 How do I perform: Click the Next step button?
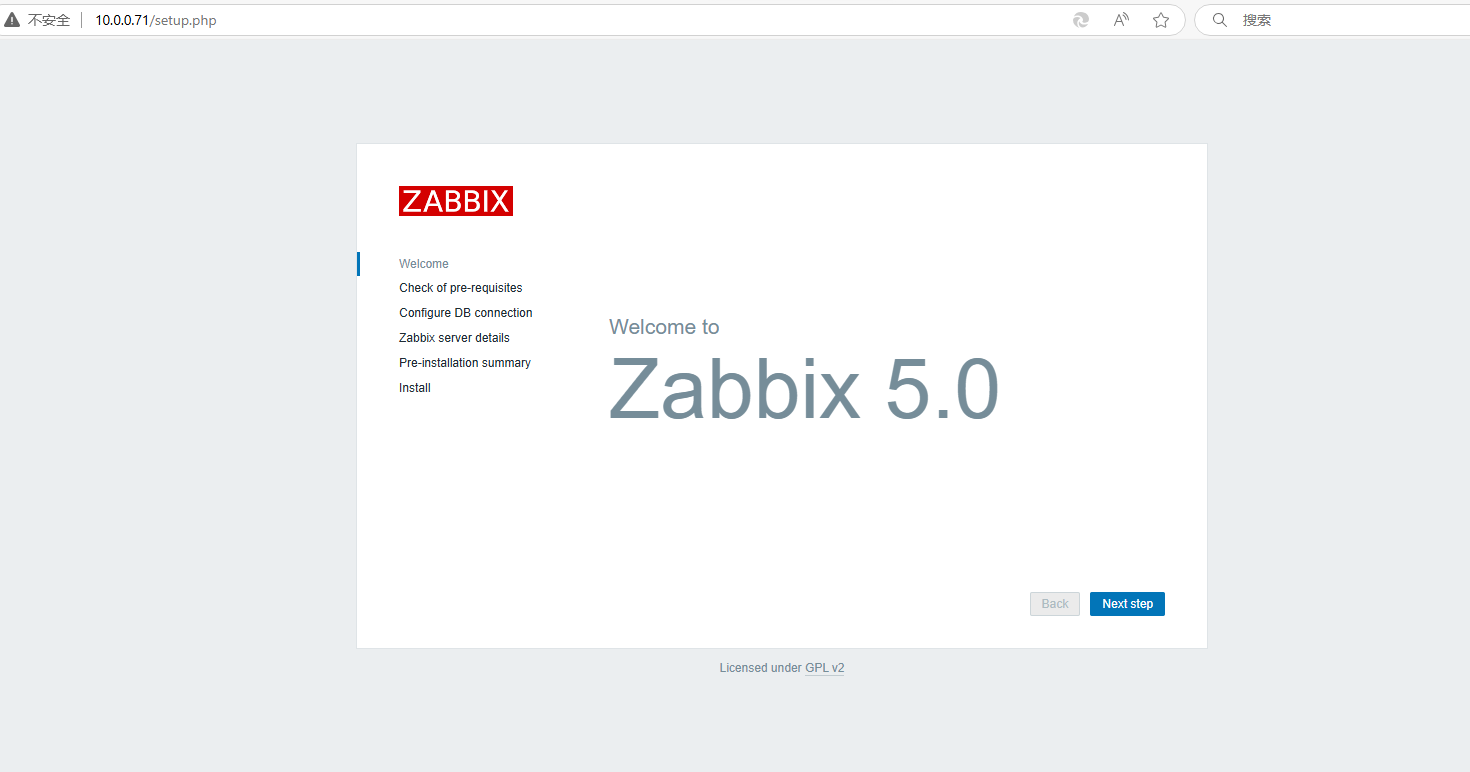click(x=1127, y=604)
